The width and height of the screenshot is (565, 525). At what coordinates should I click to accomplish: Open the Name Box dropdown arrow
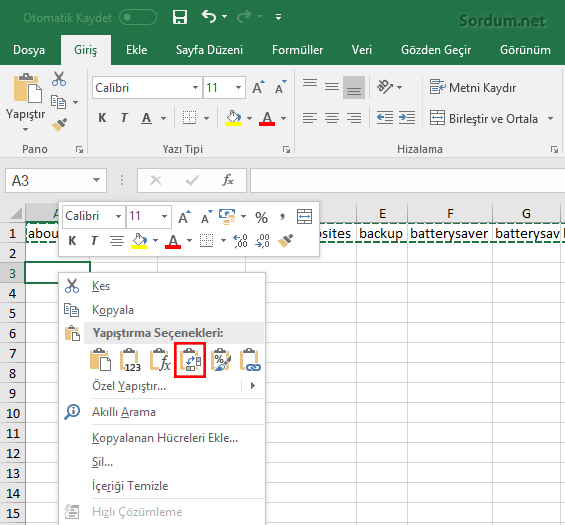[x=96, y=180]
